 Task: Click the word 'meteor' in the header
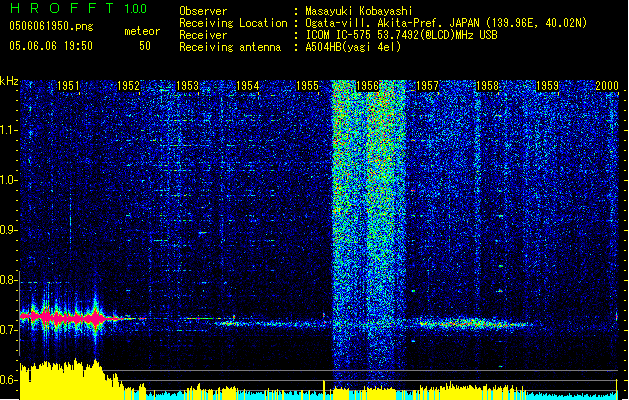coord(142,31)
